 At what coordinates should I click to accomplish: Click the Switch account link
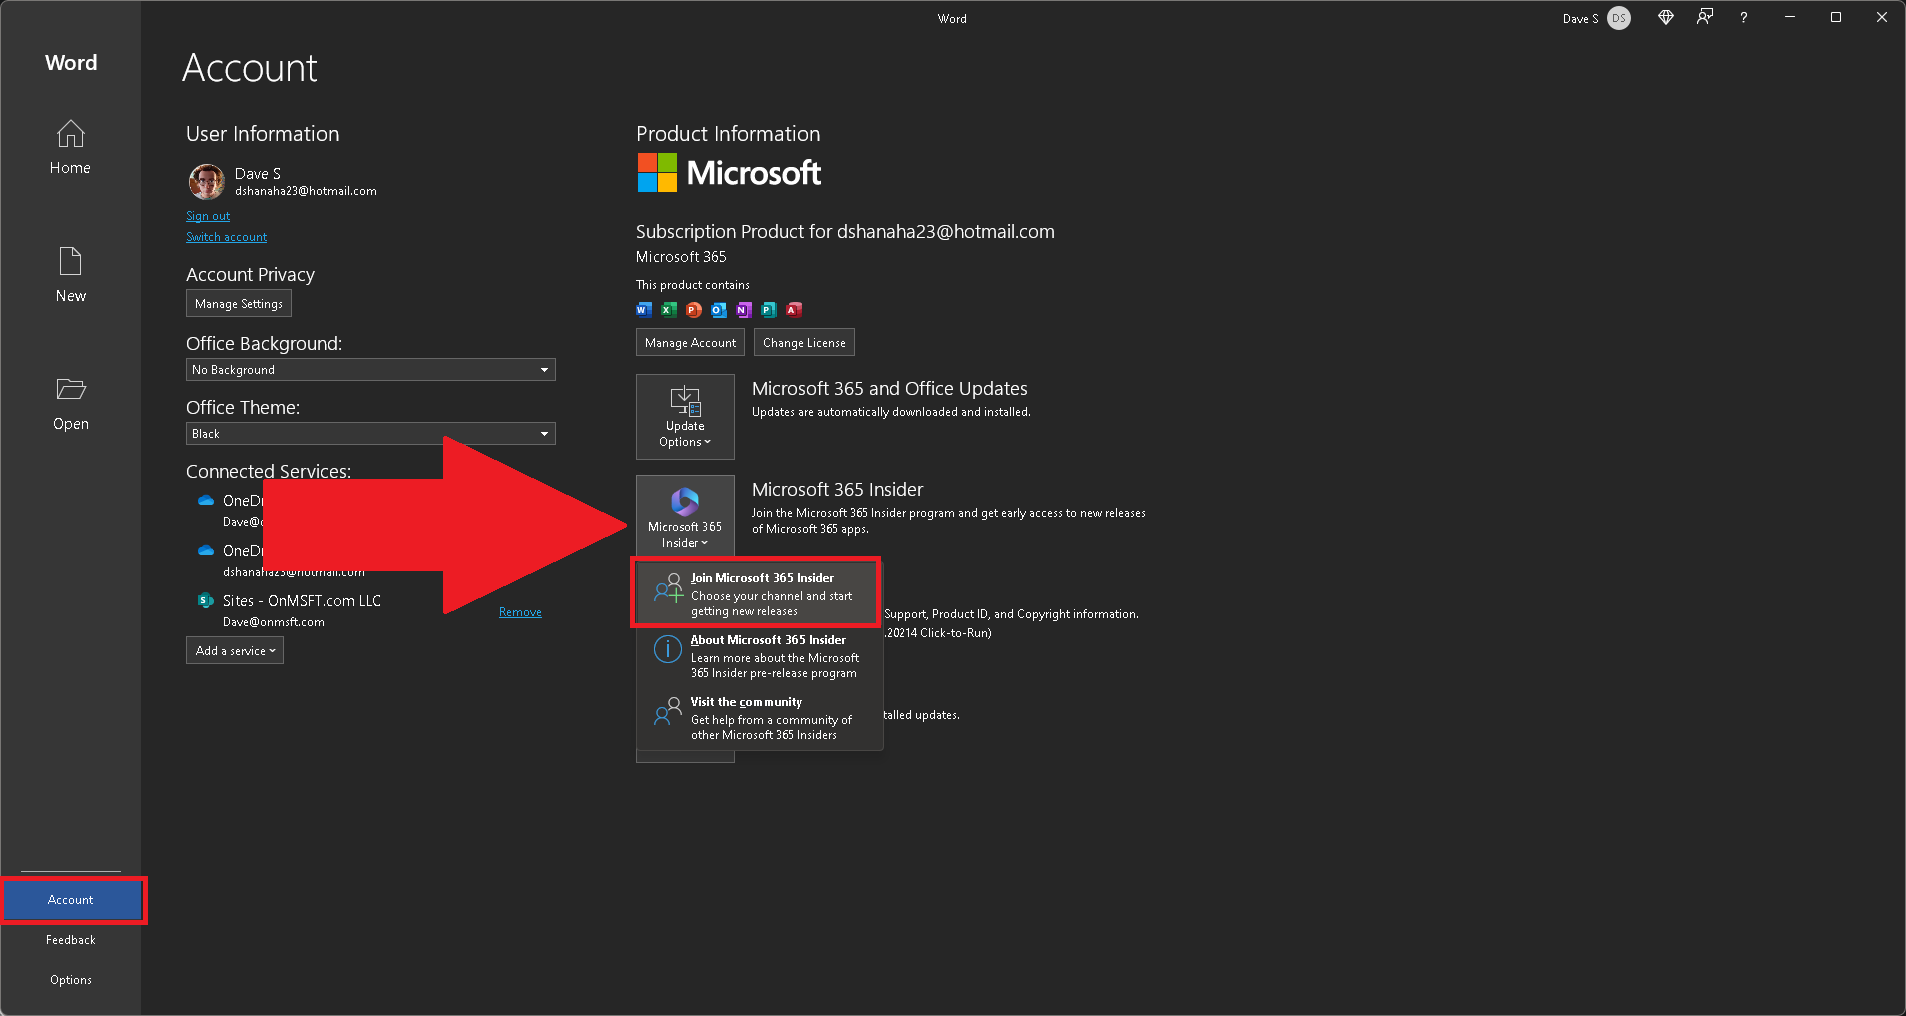pyautogui.click(x=226, y=237)
